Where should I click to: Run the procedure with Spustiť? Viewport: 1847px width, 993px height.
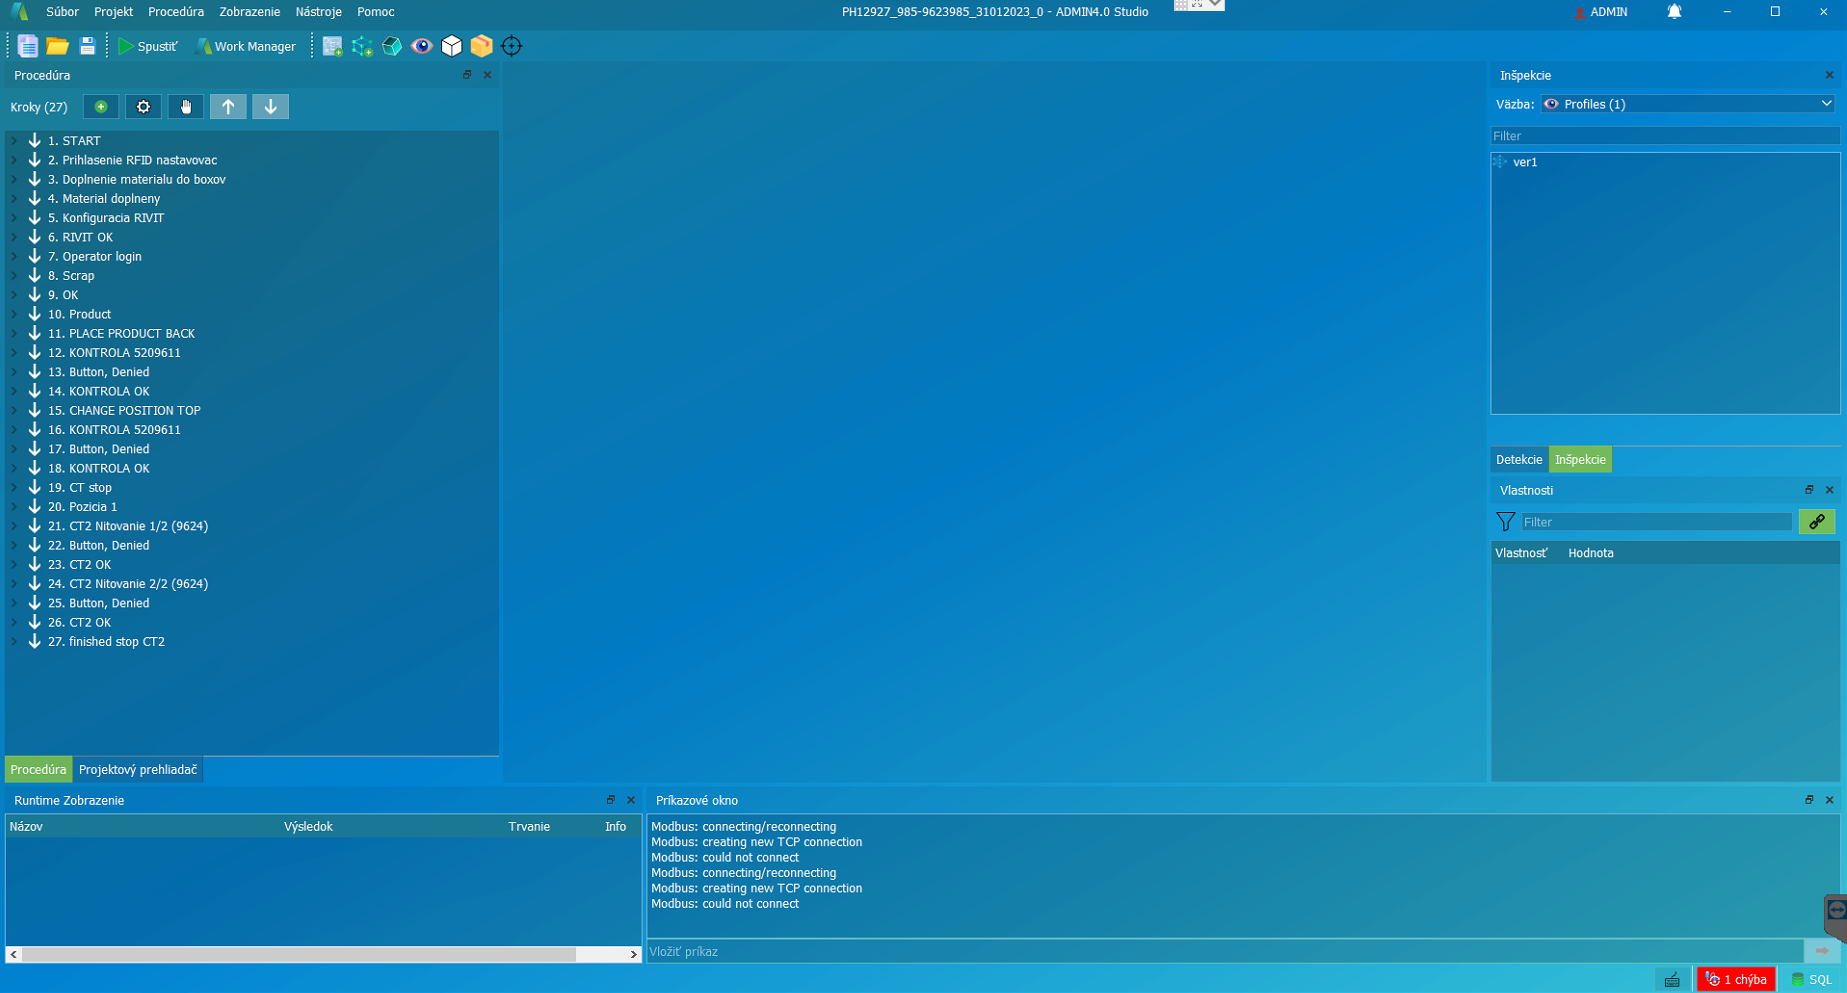148,46
